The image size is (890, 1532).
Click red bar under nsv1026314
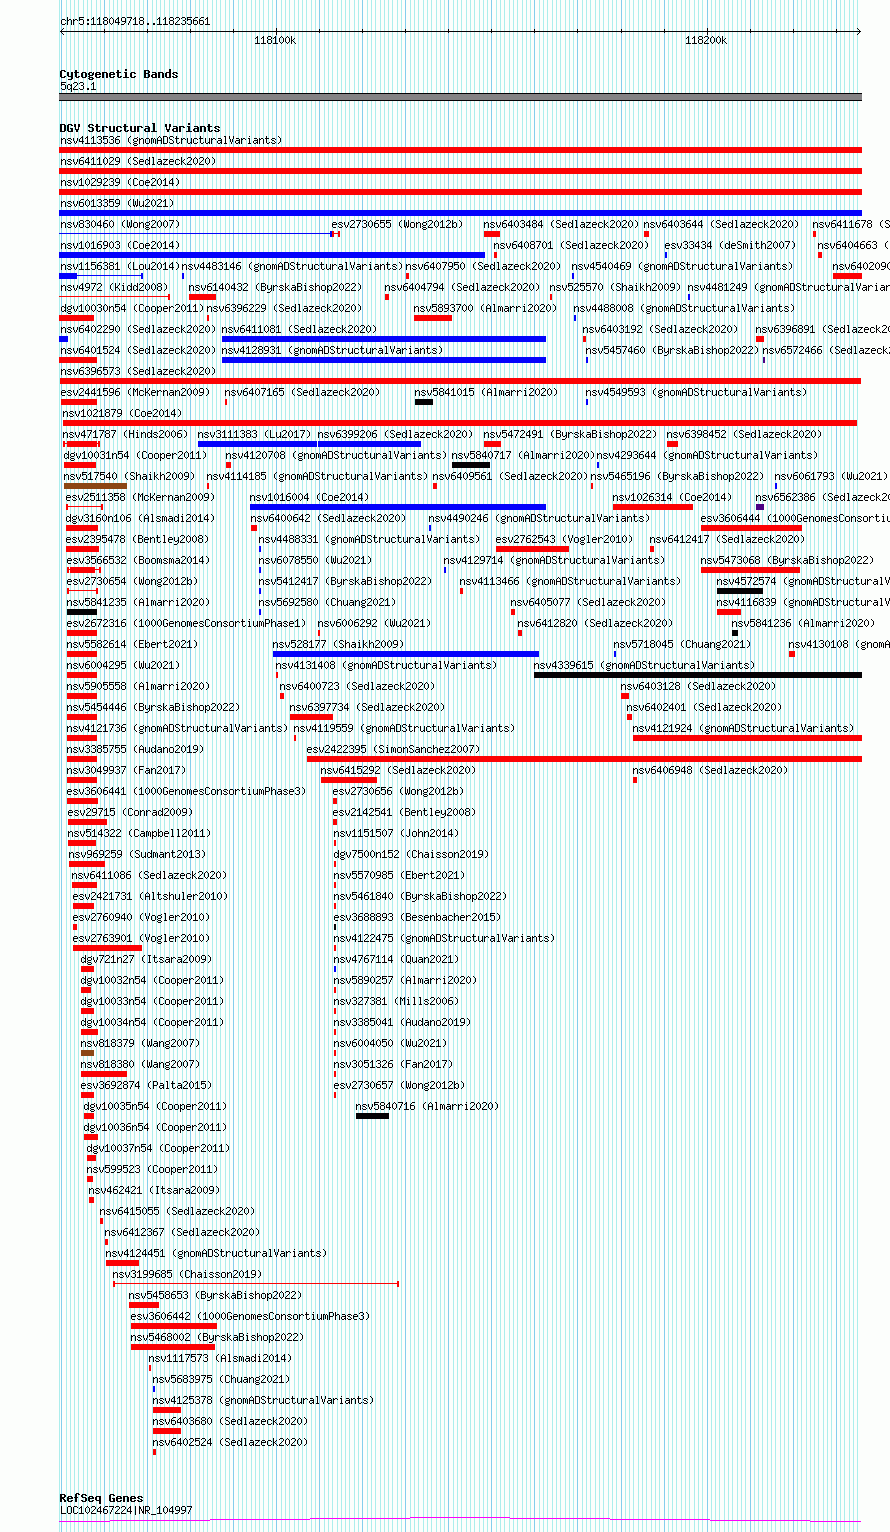point(653,507)
